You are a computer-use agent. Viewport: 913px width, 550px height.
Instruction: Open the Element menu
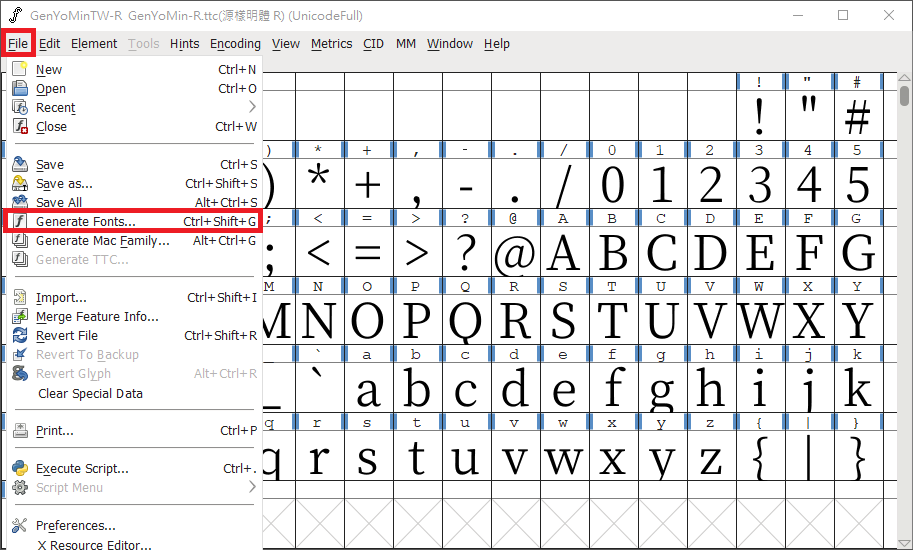click(94, 44)
